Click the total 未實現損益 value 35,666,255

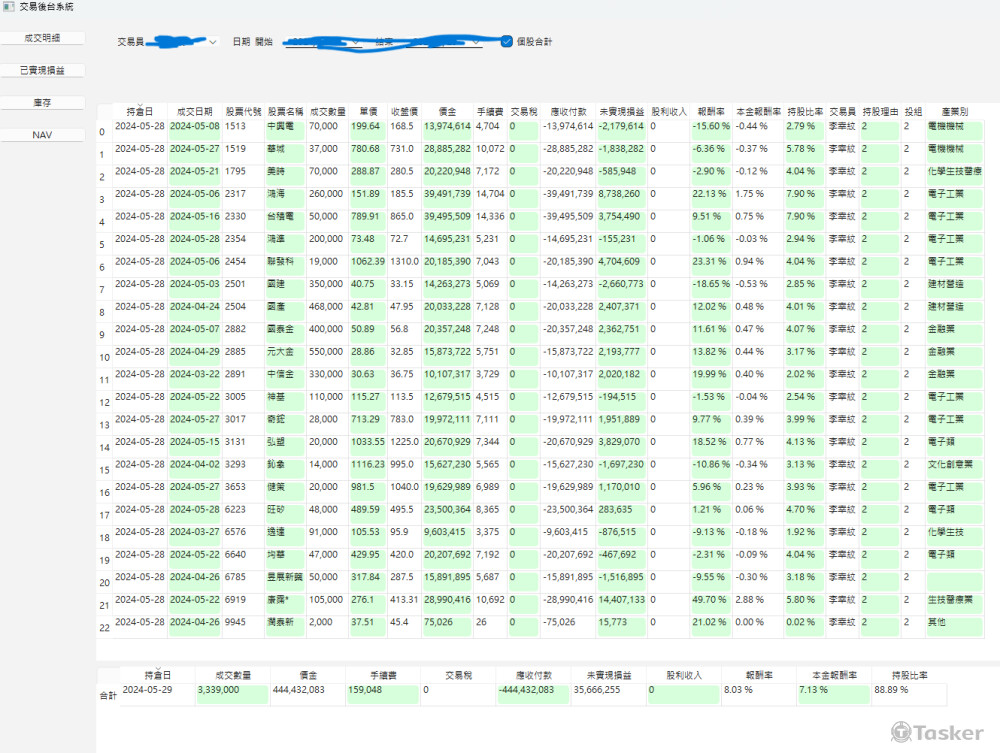pyautogui.click(x=607, y=690)
